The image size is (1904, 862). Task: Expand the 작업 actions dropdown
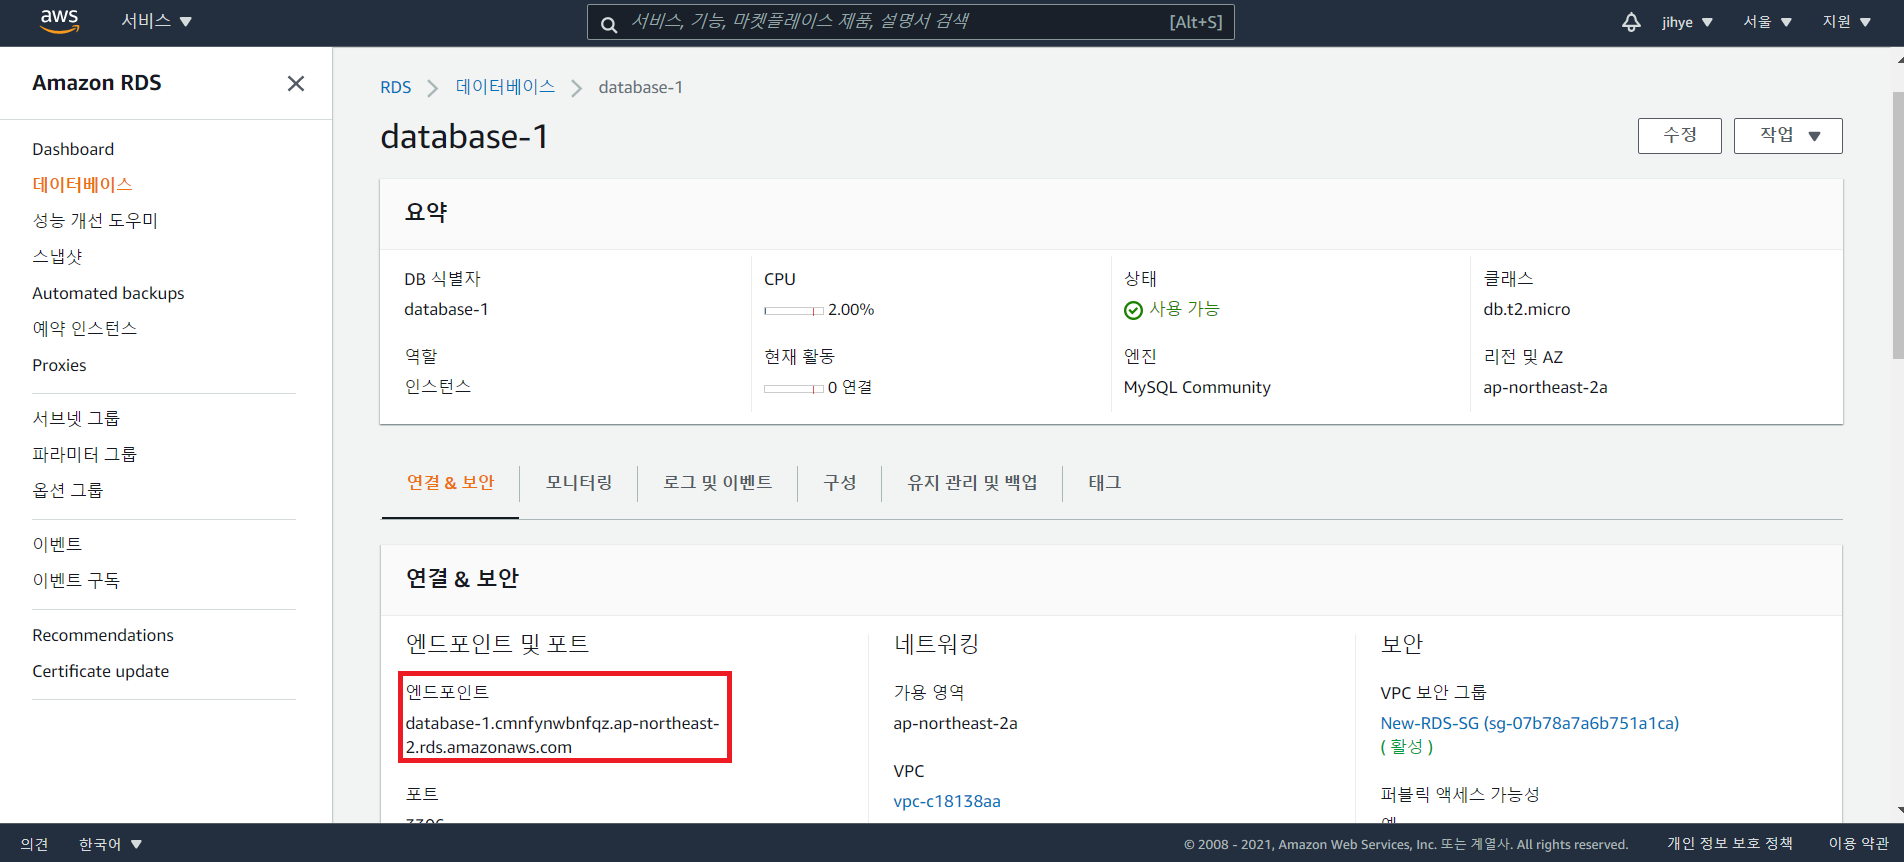[x=1788, y=136]
